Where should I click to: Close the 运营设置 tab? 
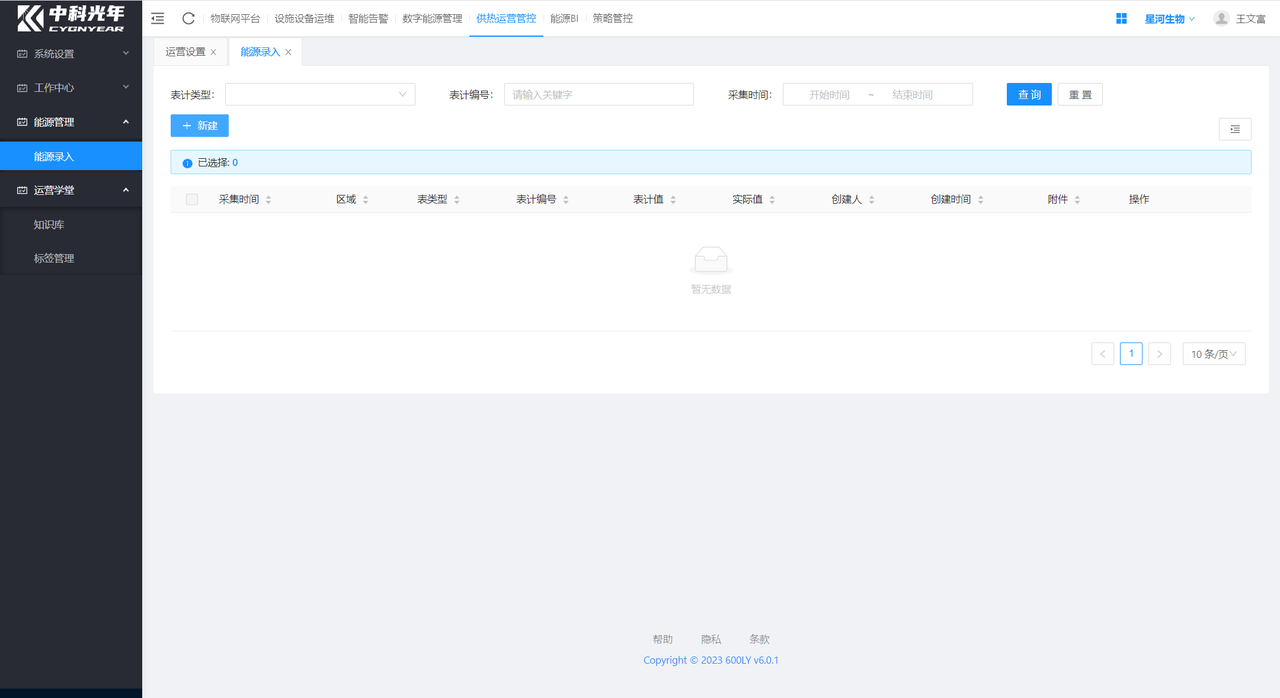click(213, 52)
